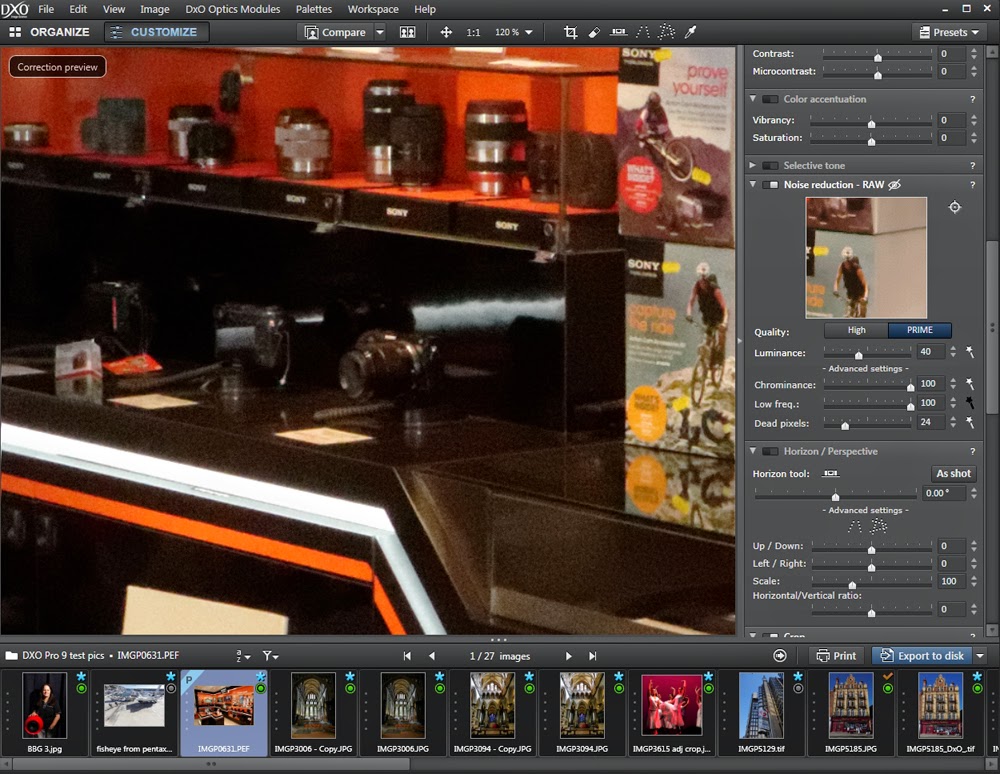Click the Compare button
The width and height of the screenshot is (1000, 774).
click(335, 32)
